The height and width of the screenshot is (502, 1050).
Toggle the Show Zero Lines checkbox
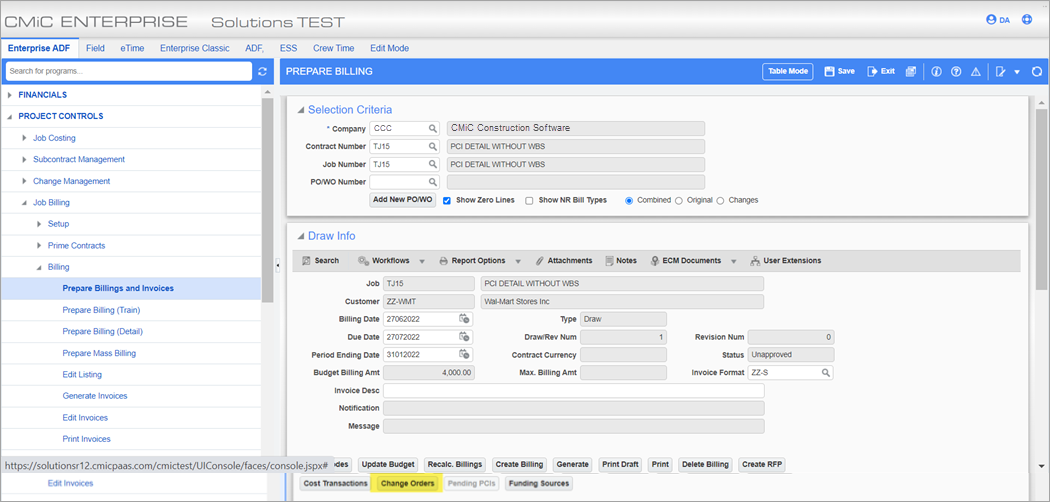[x=447, y=200]
